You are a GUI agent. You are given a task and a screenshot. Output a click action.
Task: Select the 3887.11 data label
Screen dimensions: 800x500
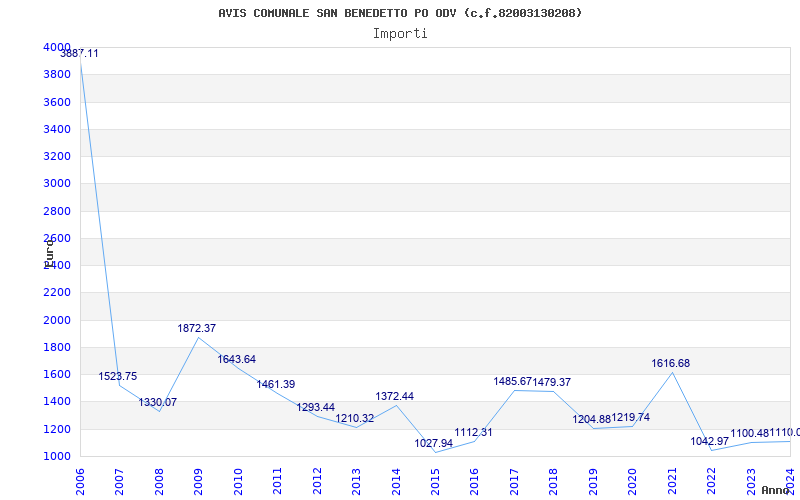pyautogui.click(x=79, y=53)
